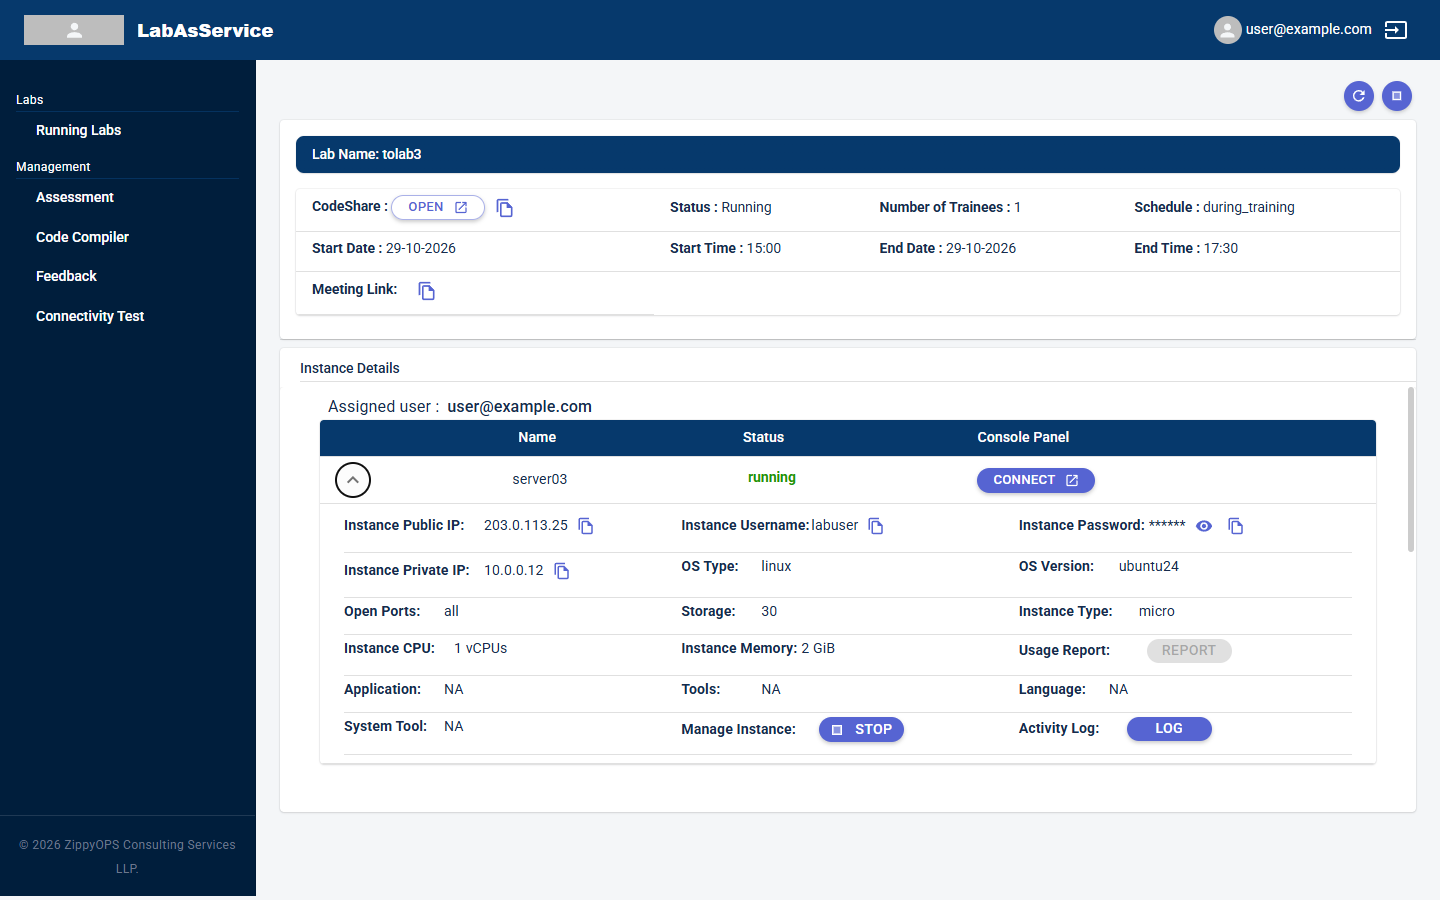This screenshot has width=1440, height=900.
Task: Click the logout icon in the header
Action: click(x=1396, y=30)
